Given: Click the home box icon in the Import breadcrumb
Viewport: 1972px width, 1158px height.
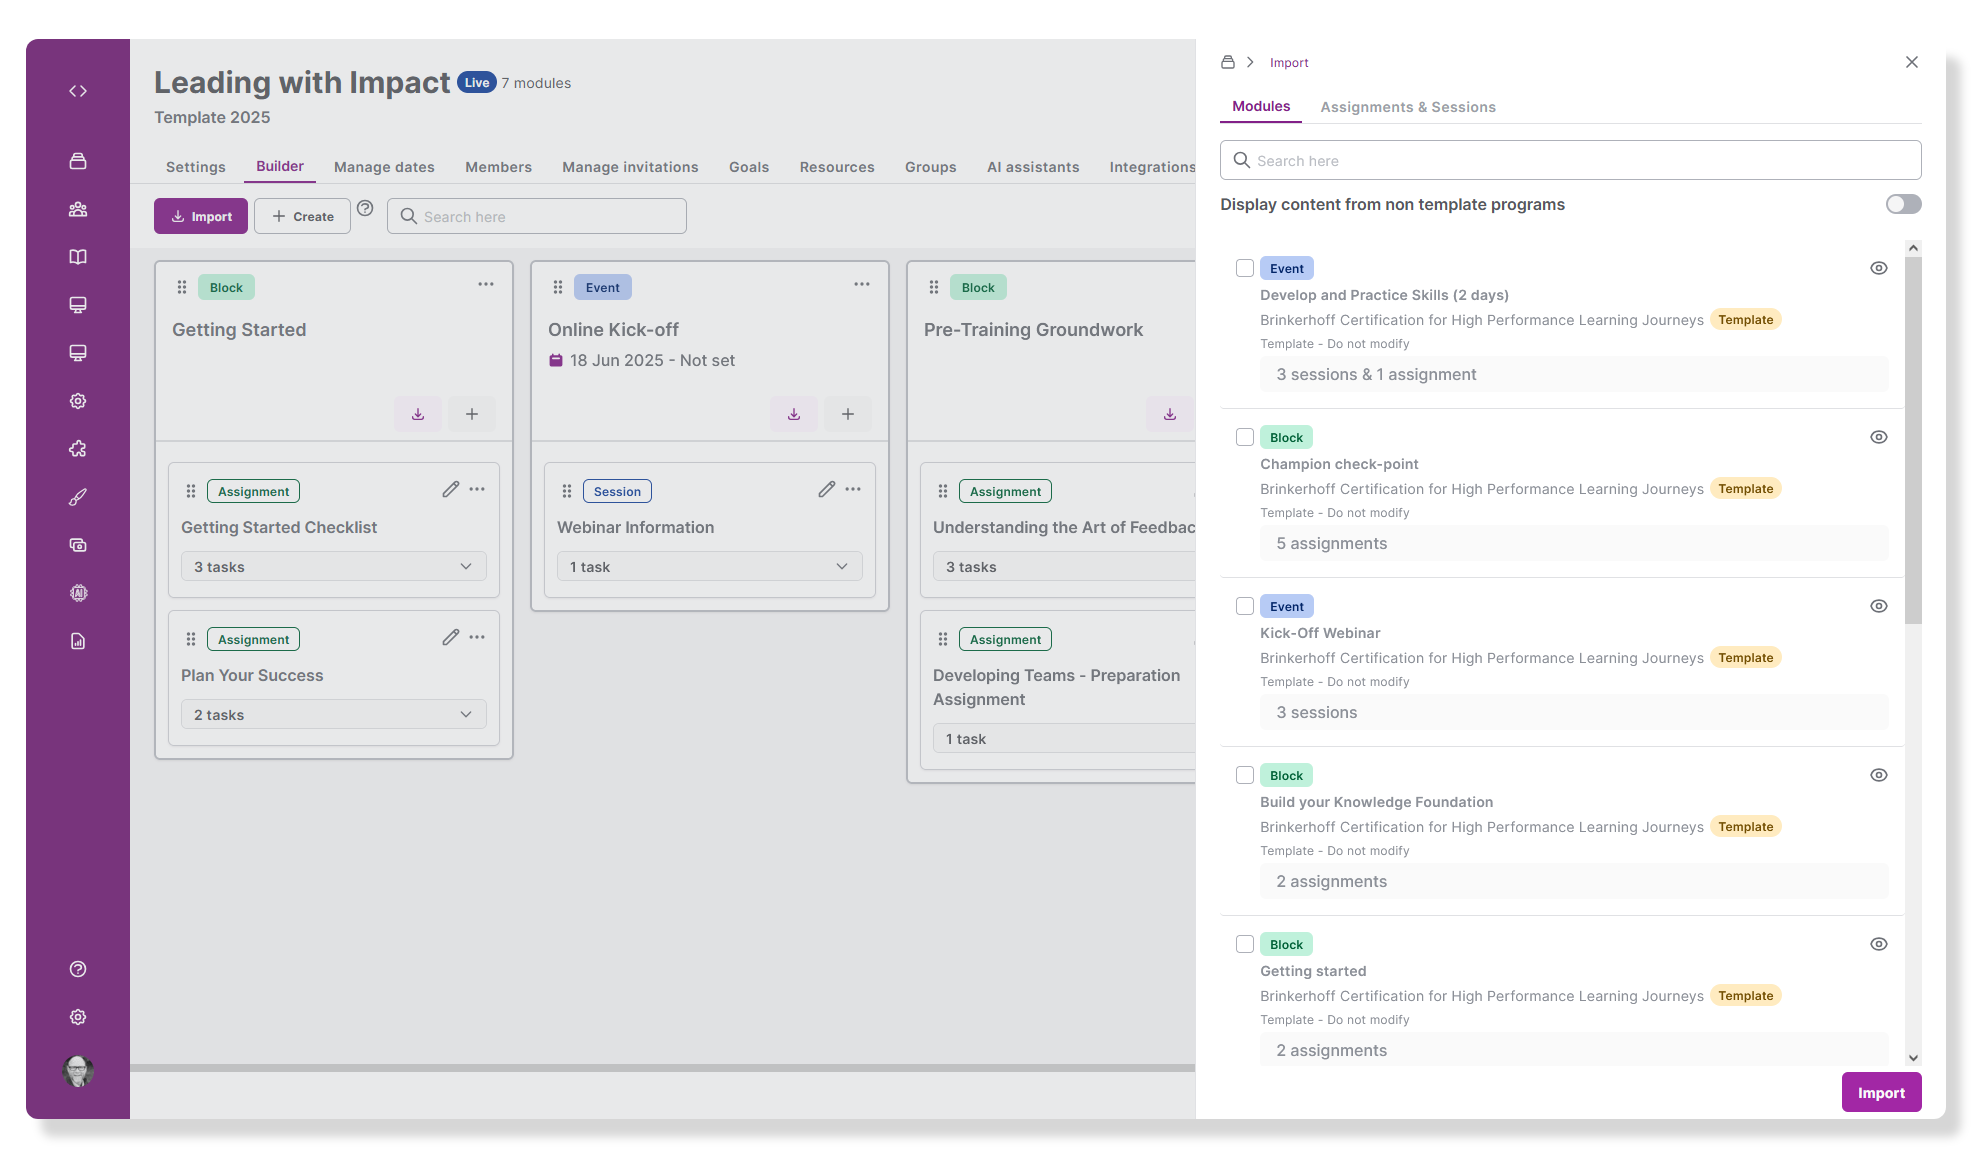Looking at the screenshot, I should pyautogui.click(x=1228, y=62).
